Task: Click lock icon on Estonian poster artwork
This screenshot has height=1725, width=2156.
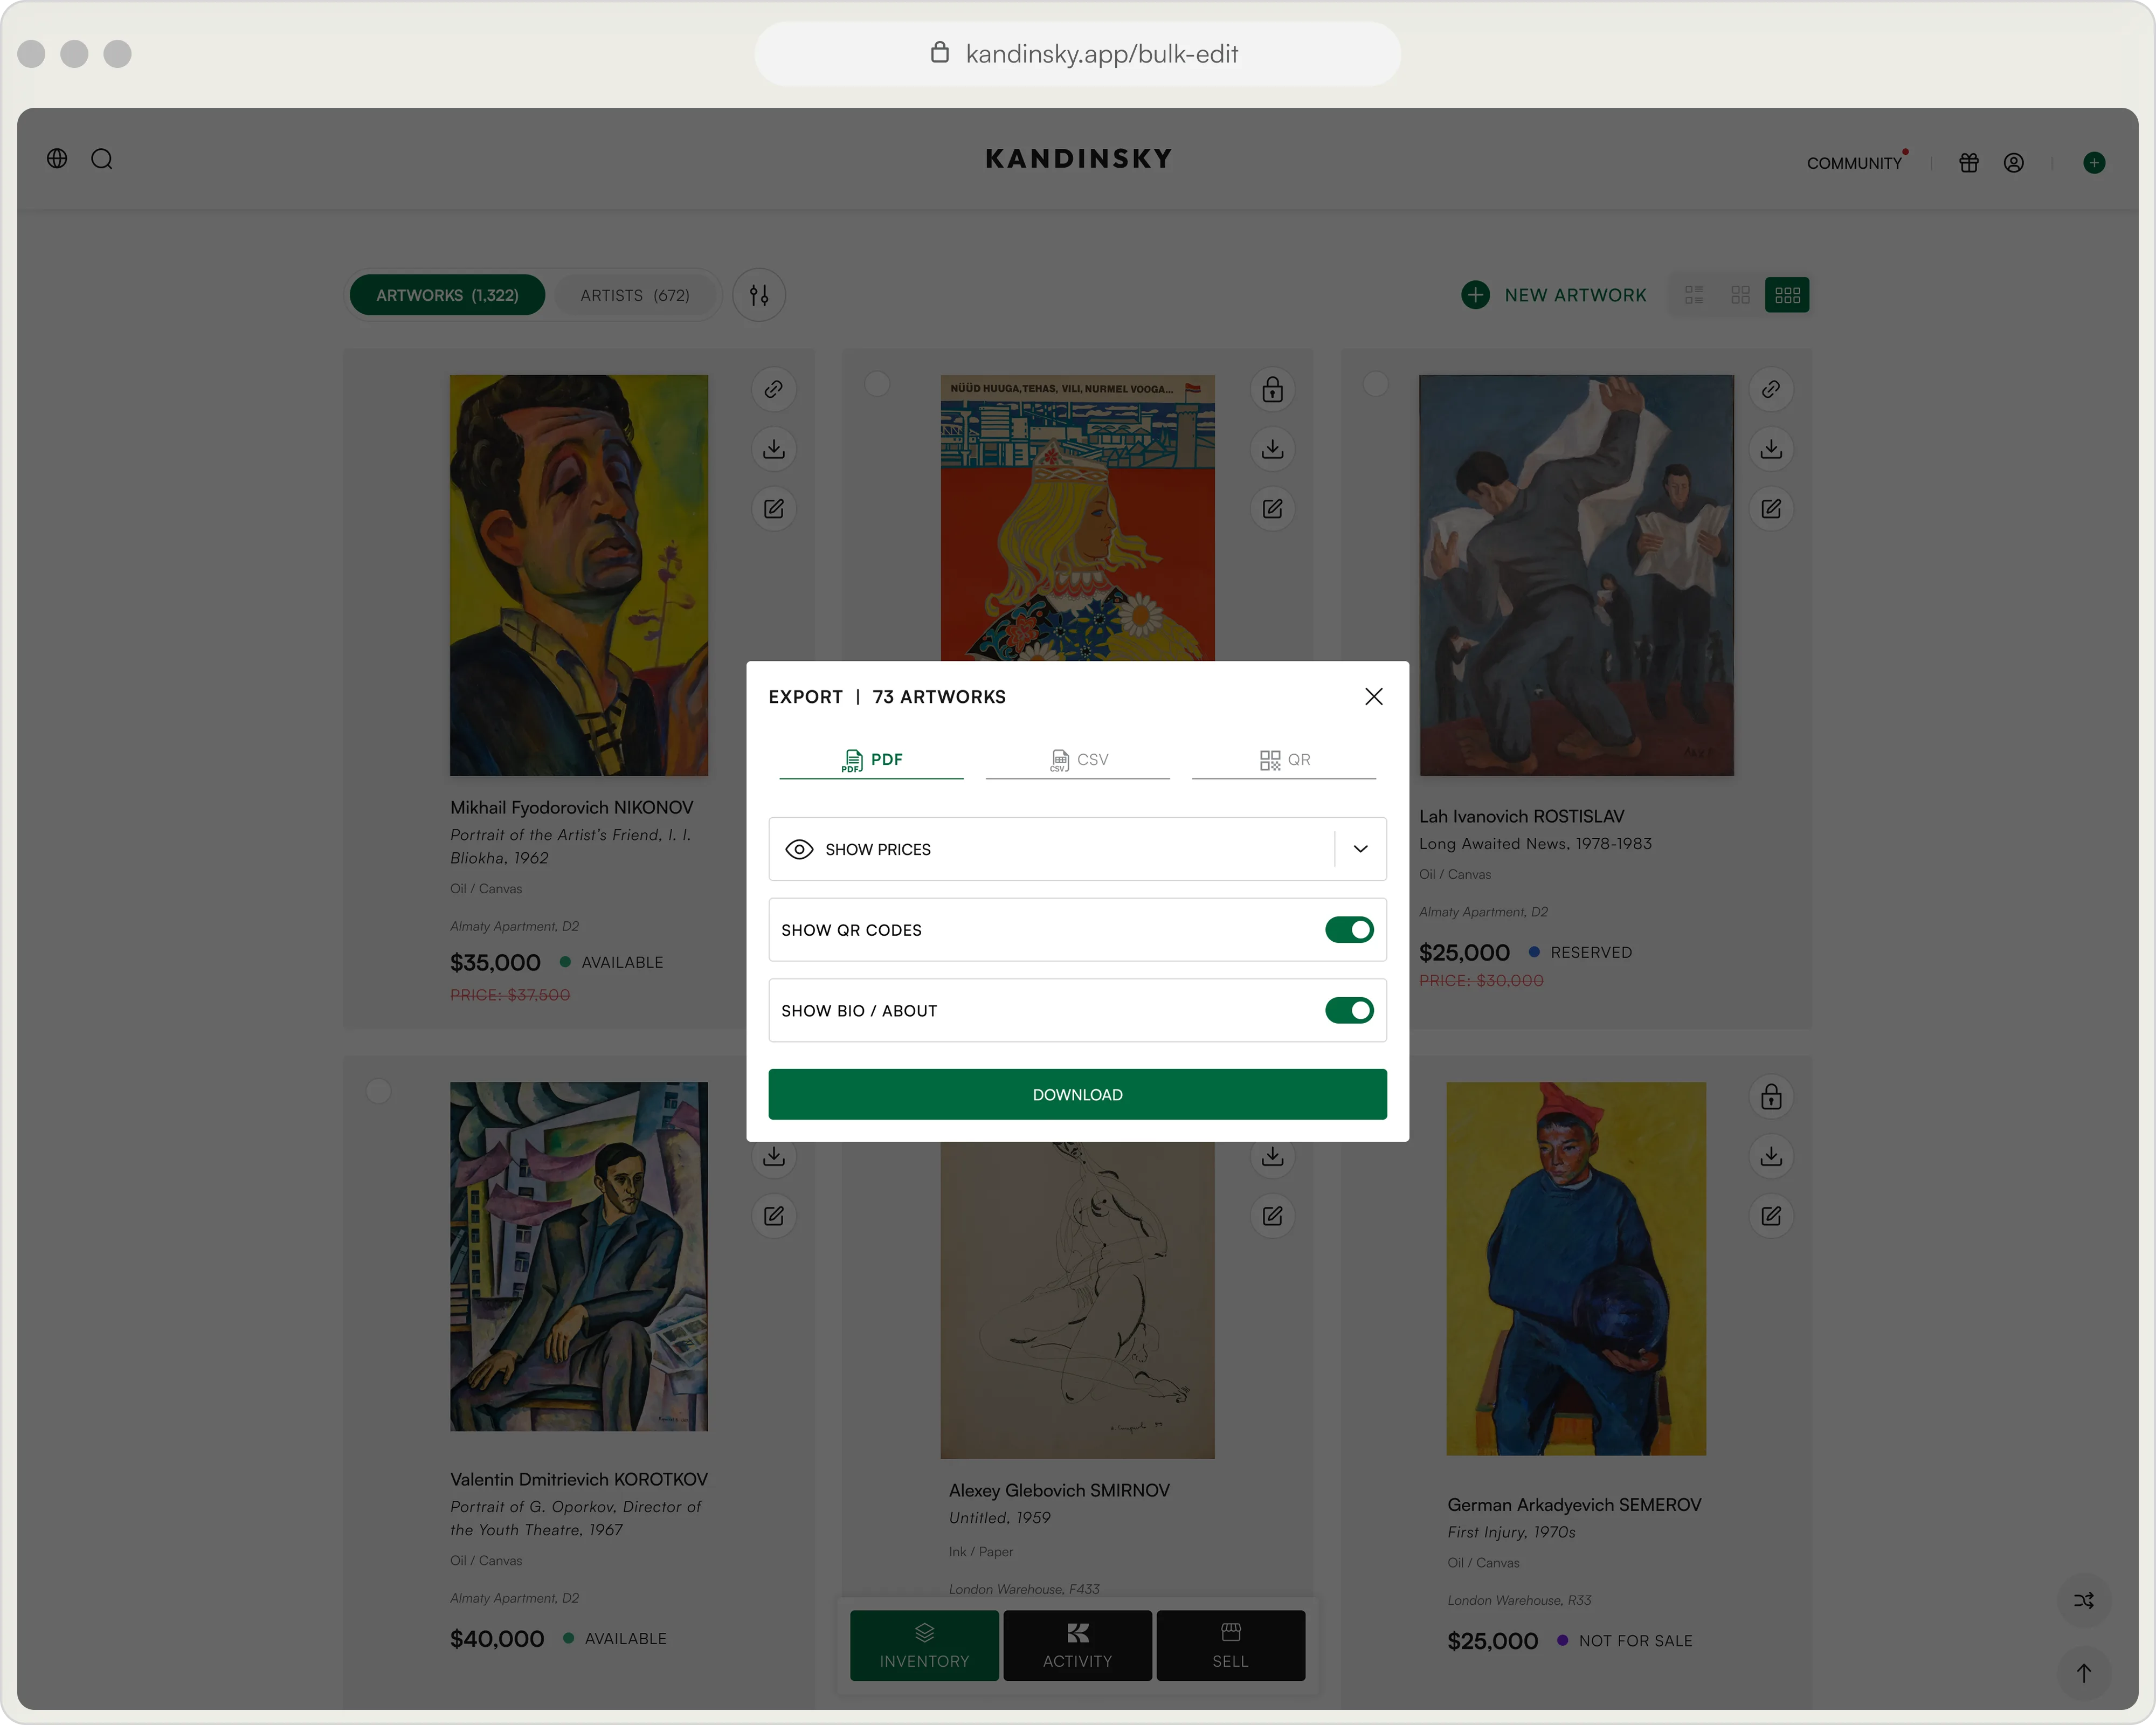Action: click(1272, 389)
